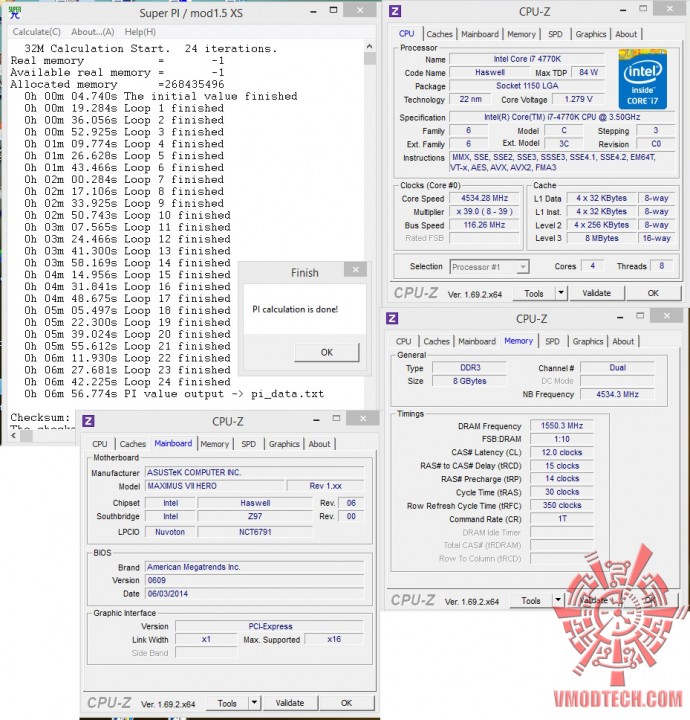Open About tab in the Mainboard window
The height and width of the screenshot is (720, 690).
pos(319,444)
